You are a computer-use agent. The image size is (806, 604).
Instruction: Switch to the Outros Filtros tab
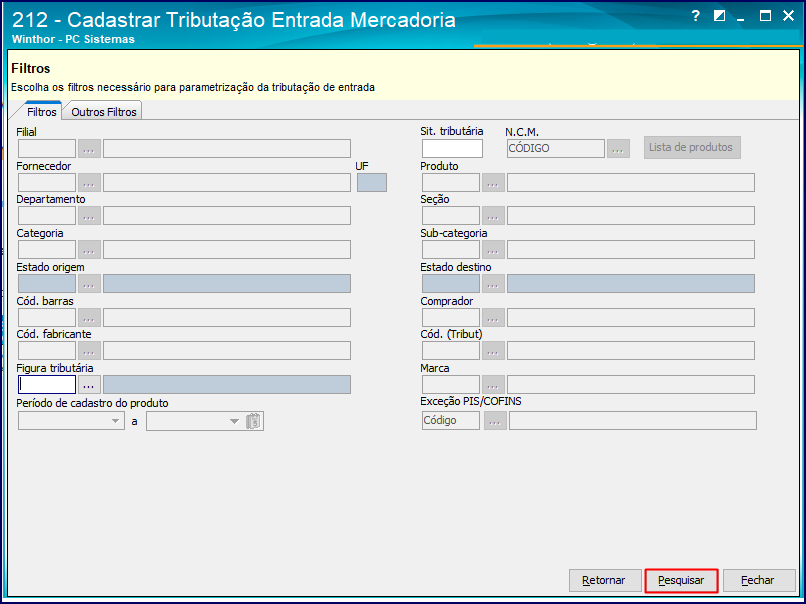(103, 112)
